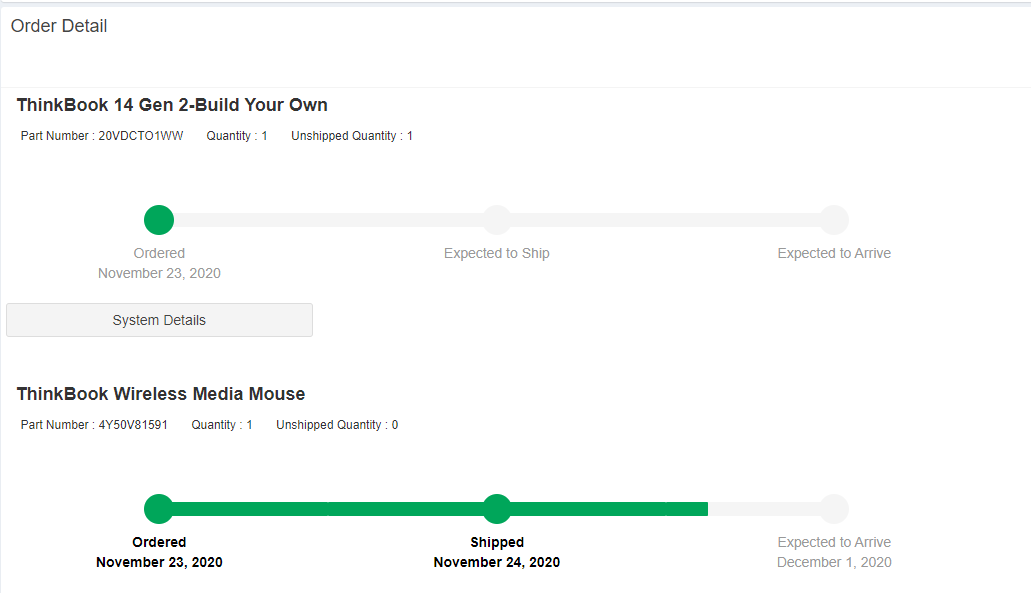Click the mouse's gray Expected to Arrive circle
The image size is (1031, 593).
point(834,509)
